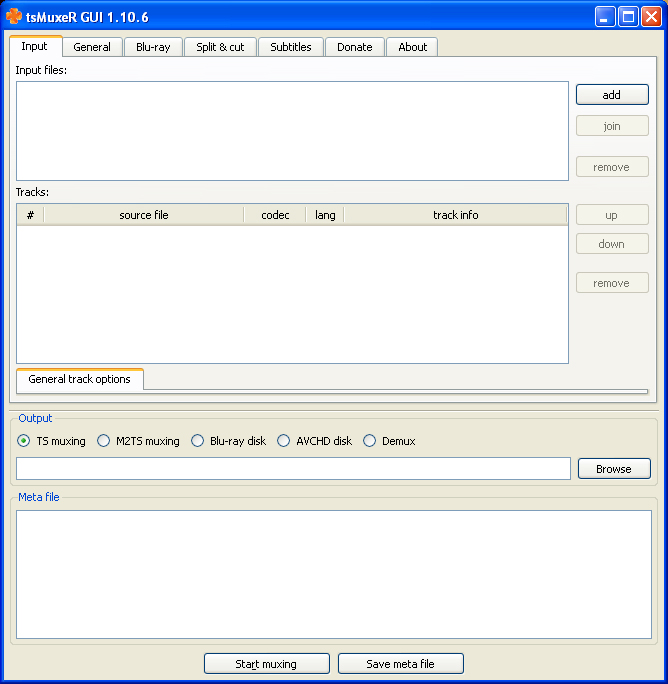The width and height of the screenshot is (668, 684).
Task: Select the General track options tab
Action: pos(79,379)
